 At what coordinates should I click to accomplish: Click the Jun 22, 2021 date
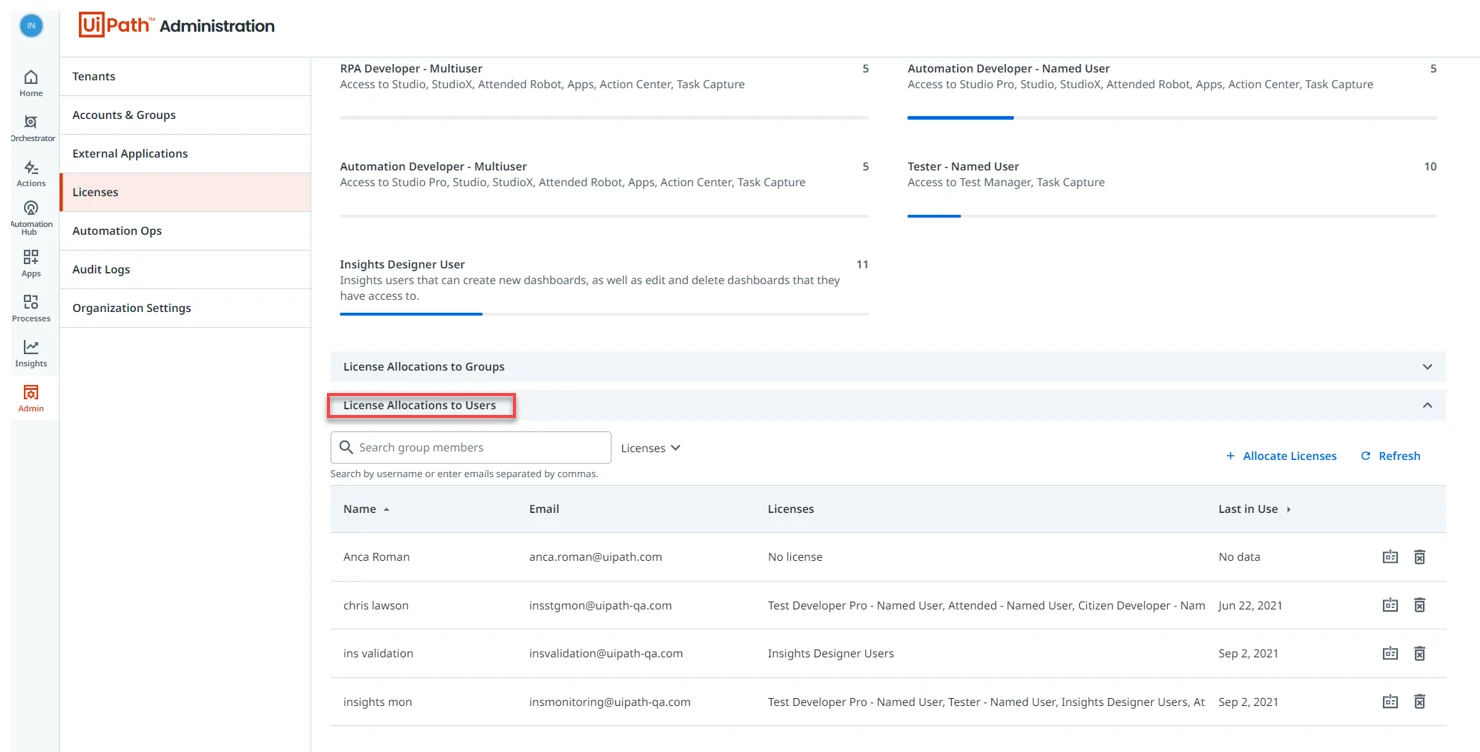(1250, 605)
